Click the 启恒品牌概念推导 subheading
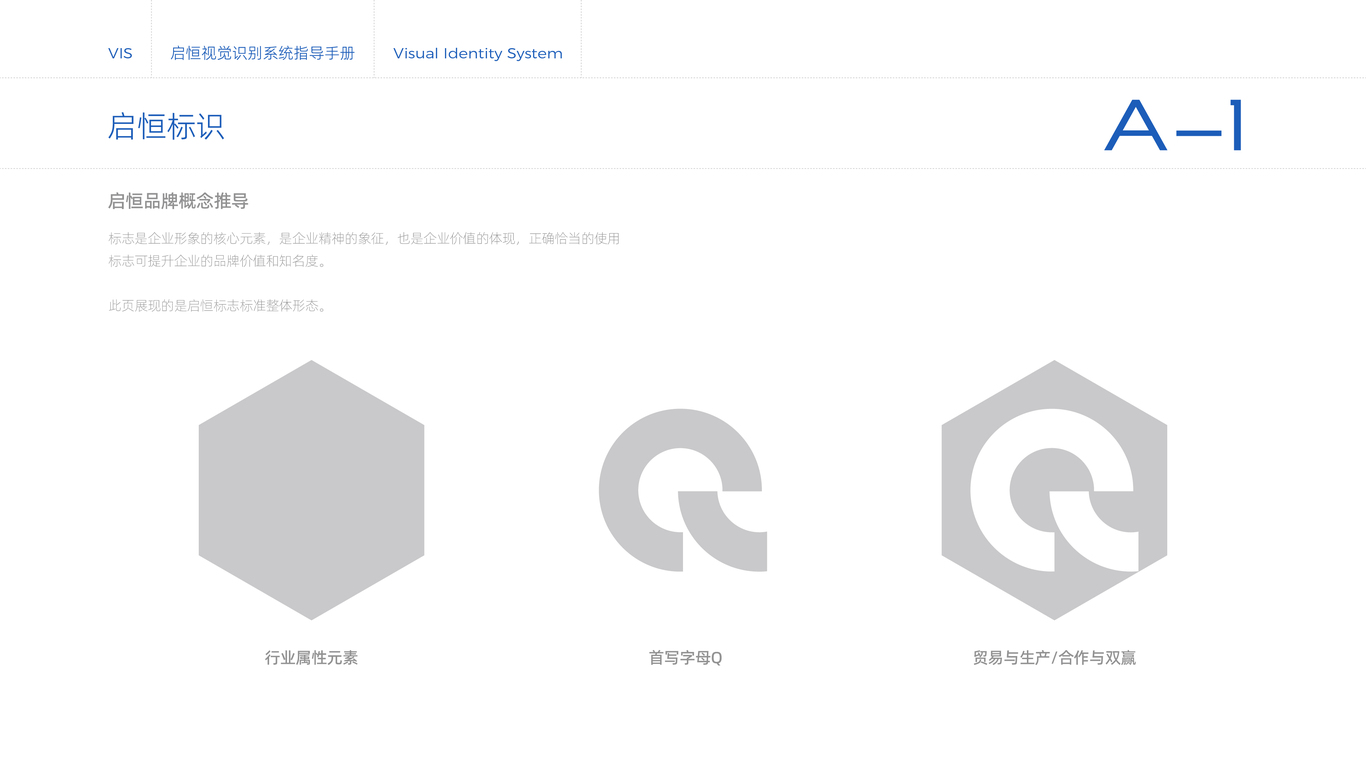The image size is (1366, 768). [178, 201]
